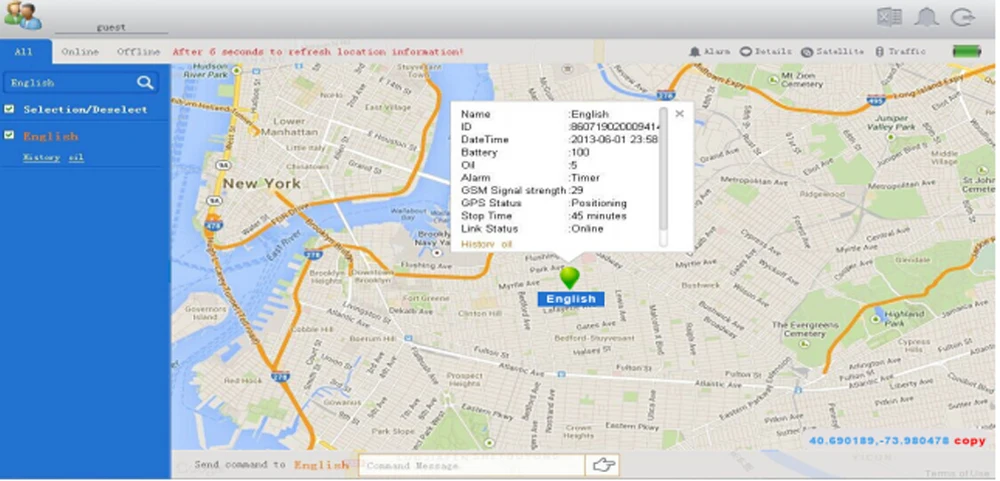This screenshot has width=1000, height=481.
Task: Click the Link Status Online value
Action: point(585,228)
